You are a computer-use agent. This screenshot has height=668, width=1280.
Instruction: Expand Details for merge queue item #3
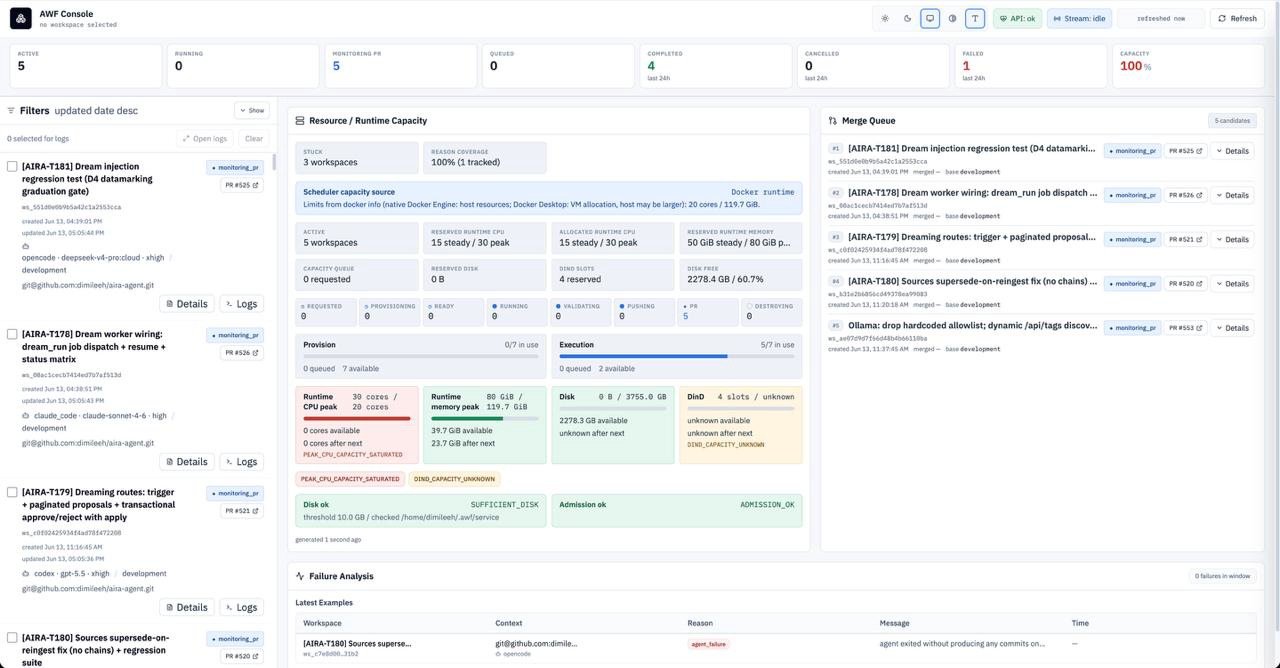[x=1232, y=239]
